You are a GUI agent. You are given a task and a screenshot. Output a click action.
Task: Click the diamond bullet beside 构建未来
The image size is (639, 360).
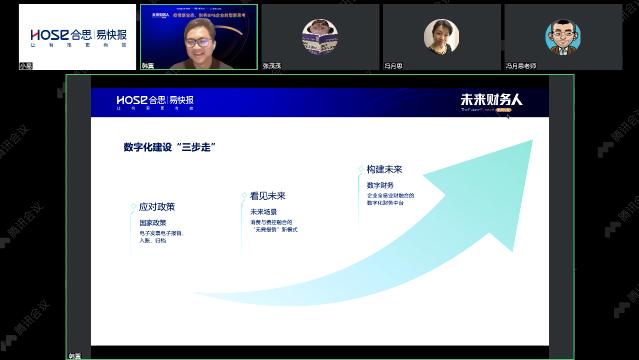click(x=361, y=169)
